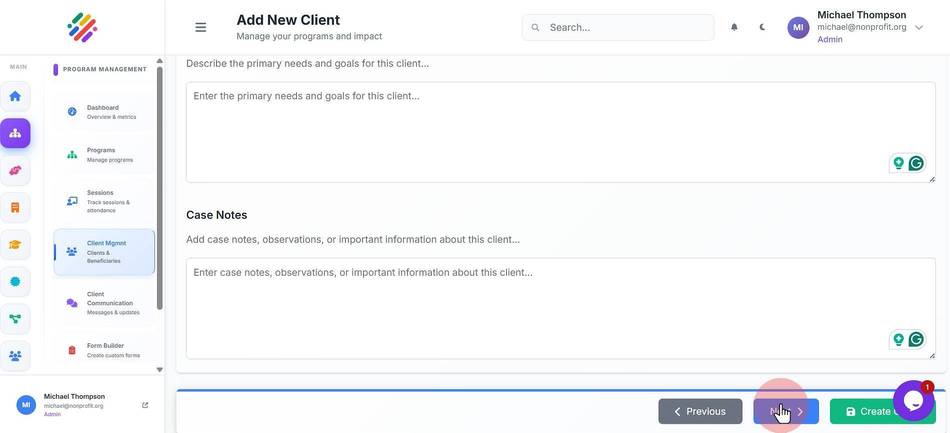The height and width of the screenshot is (433, 950).
Task: Toggle dark mode moon icon
Action: point(762,27)
